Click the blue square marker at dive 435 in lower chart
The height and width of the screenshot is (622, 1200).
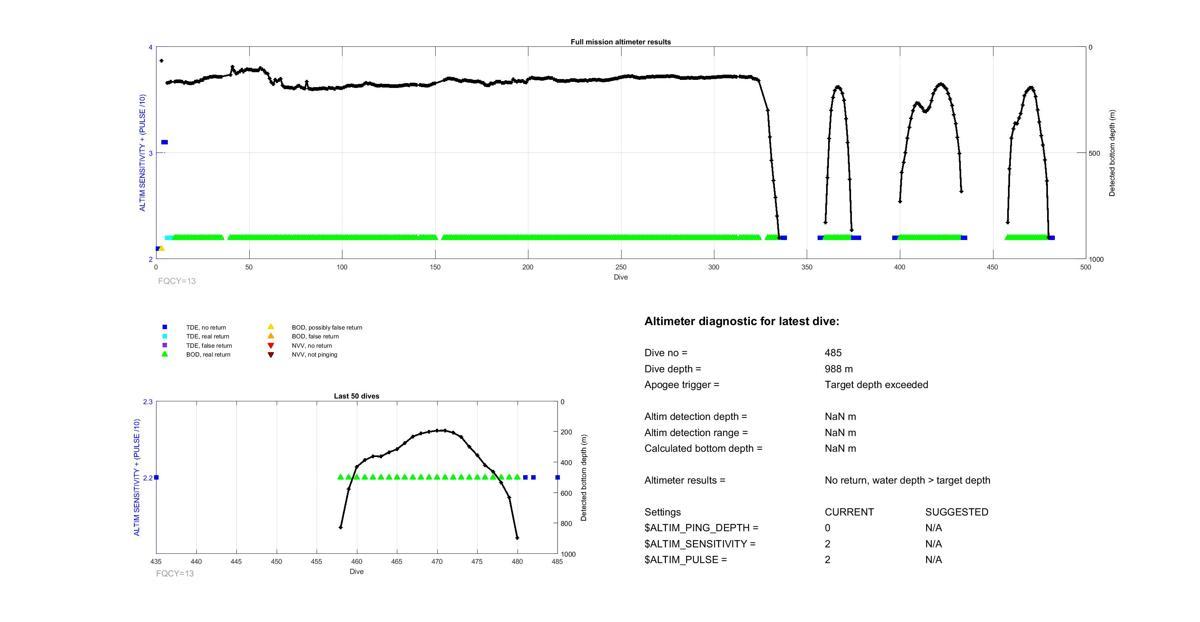pos(156,477)
